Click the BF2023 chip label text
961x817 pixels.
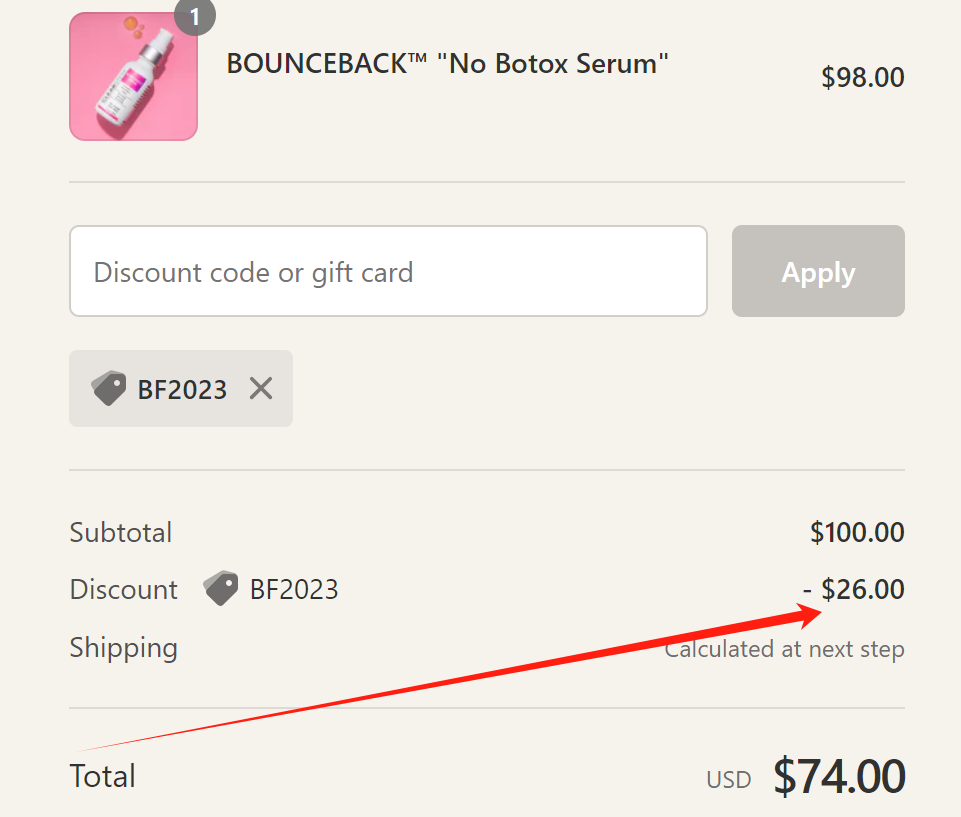[x=182, y=389]
